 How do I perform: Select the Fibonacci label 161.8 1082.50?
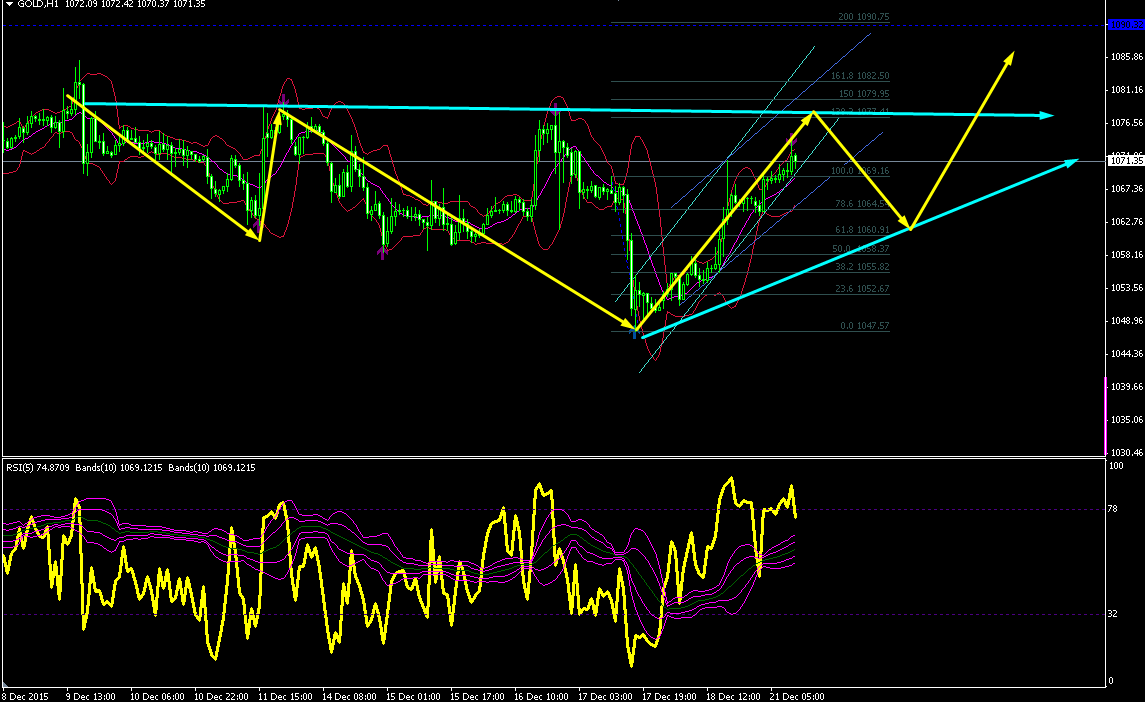pyautogui.click(x=859, y=76)
